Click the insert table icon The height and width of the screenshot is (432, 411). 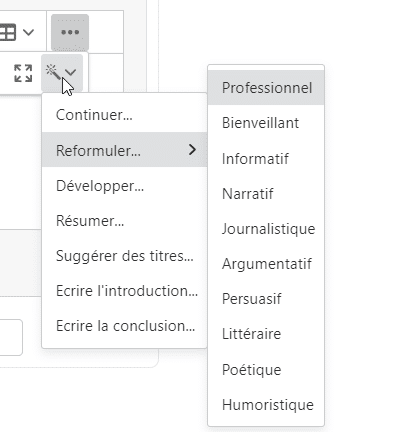pos(7,32)
